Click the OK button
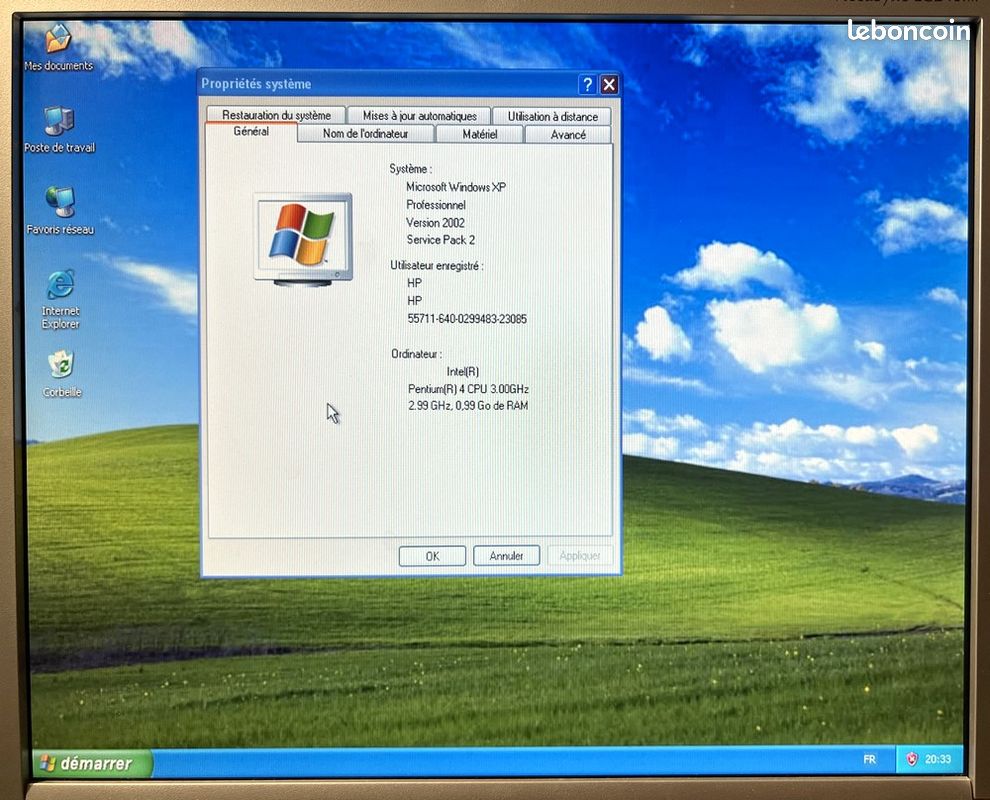This screenshot has height=800, width=990. tap(432, 556)
